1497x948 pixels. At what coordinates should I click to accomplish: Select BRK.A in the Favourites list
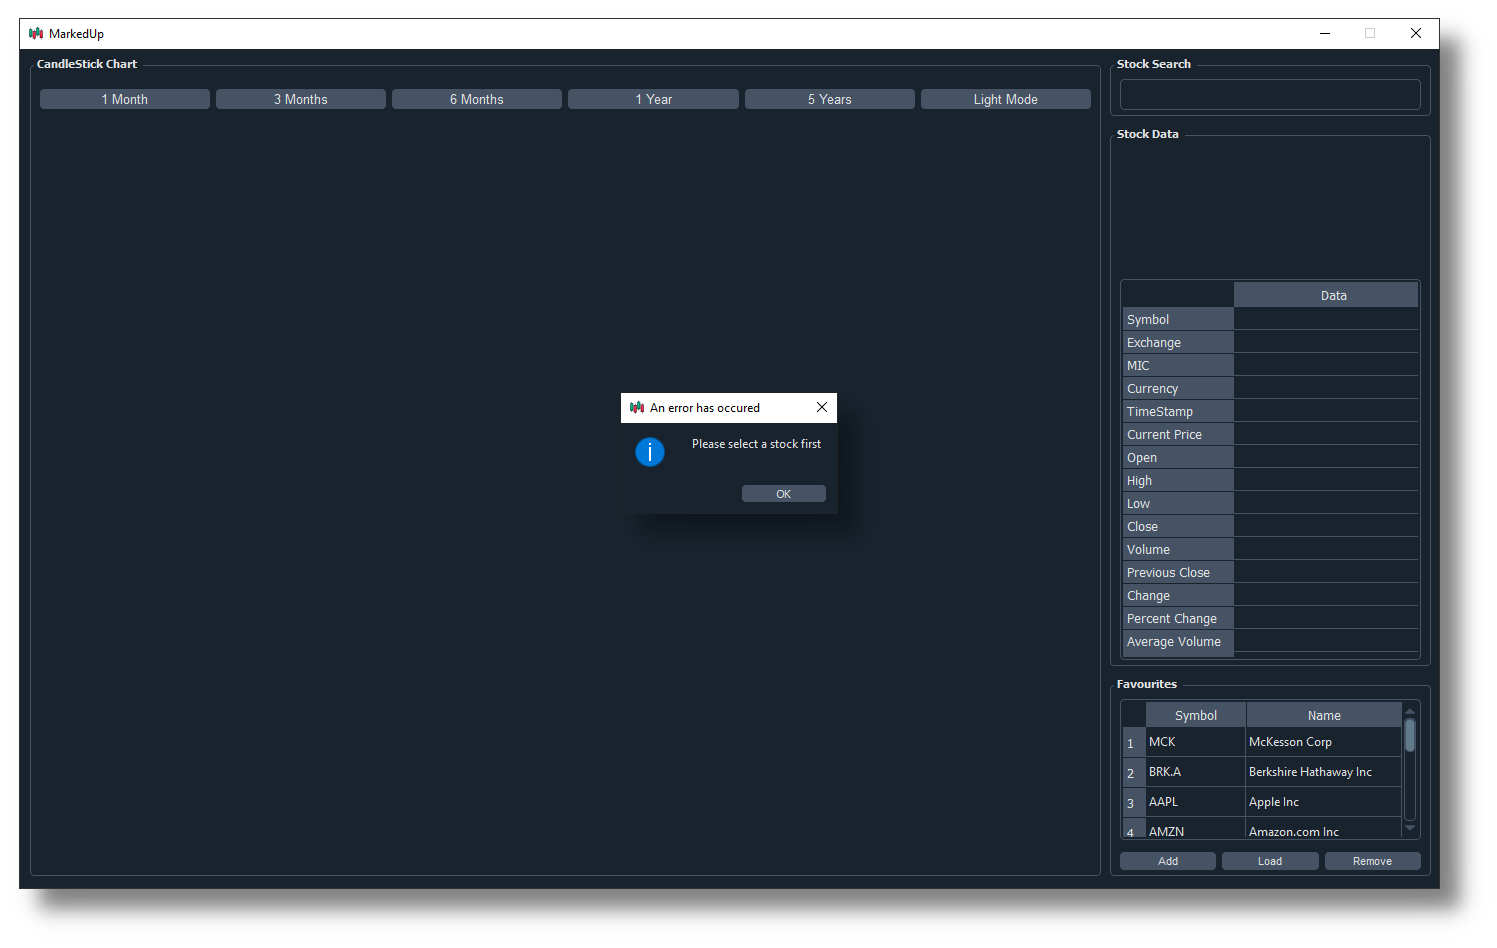[x=1196, y=772]
